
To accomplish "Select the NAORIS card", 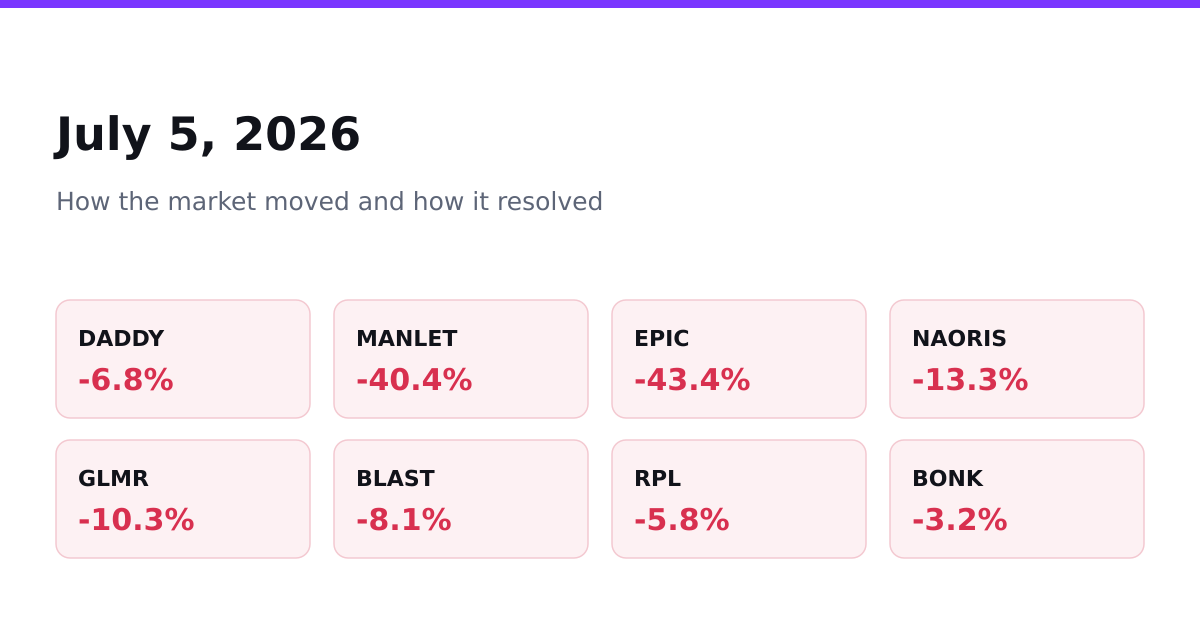I will tap(1017, 359).
